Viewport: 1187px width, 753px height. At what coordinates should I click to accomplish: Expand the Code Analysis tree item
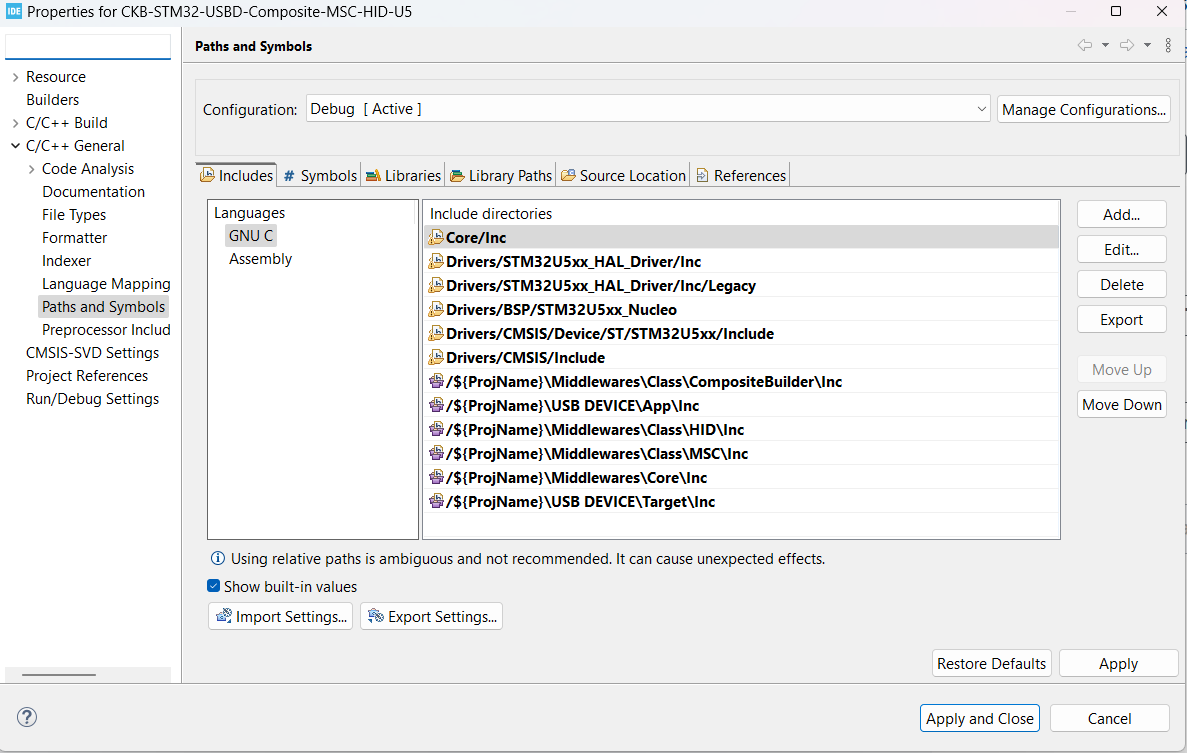[30, 168]
